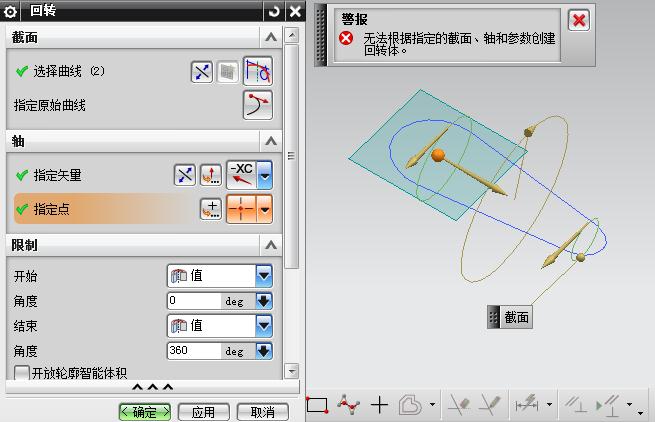This screenshot has width=655, height=422.
Task: Click the 指定原始曲线 label
Action: point(50,105)
